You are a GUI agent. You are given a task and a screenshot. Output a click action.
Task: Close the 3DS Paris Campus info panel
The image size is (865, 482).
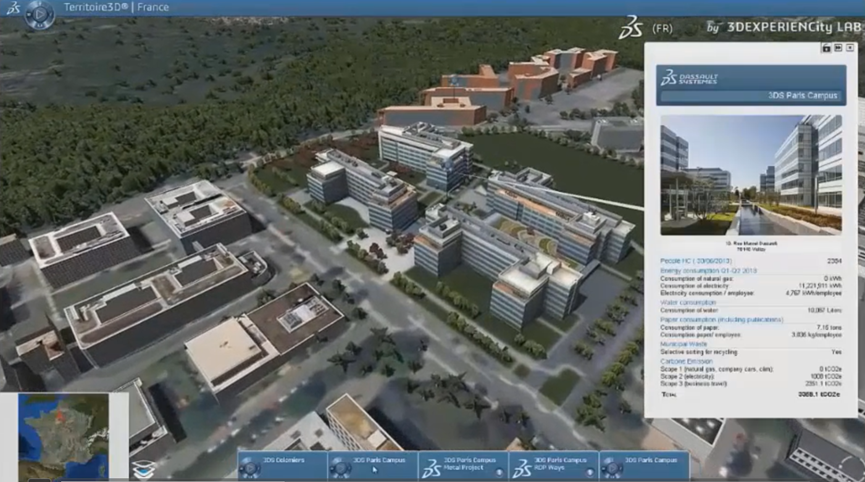[x=850, y=48]
